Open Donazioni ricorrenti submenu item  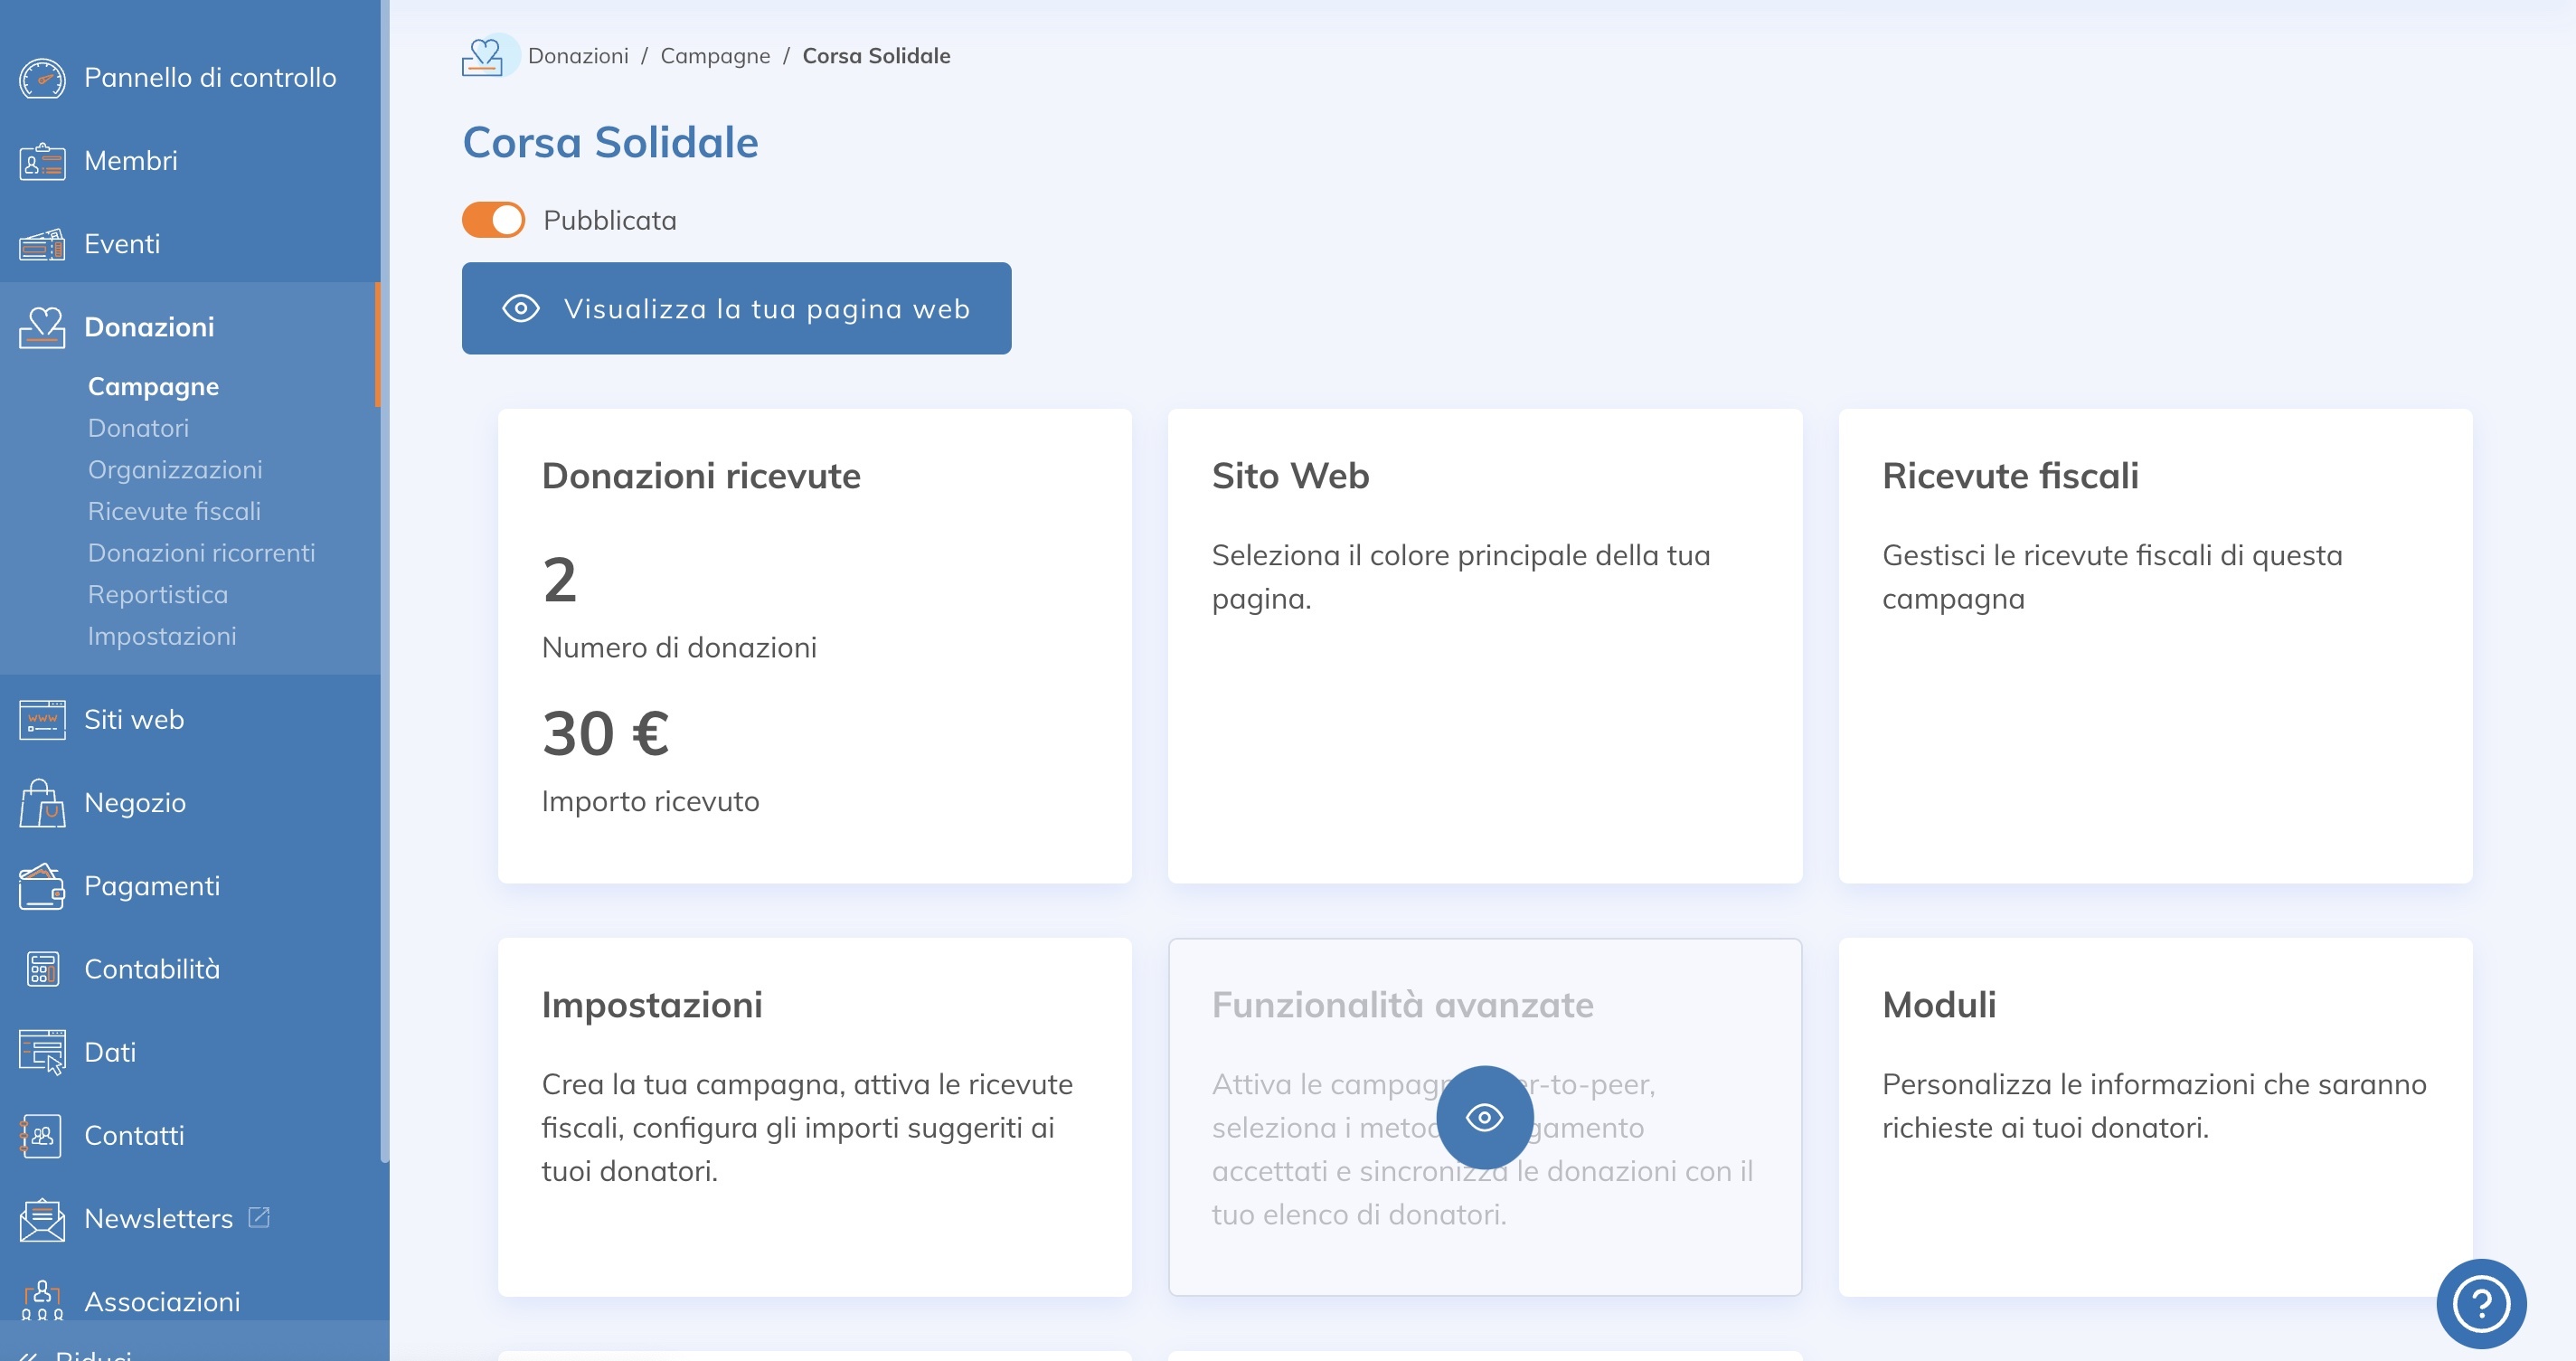(x=201, y=553)
